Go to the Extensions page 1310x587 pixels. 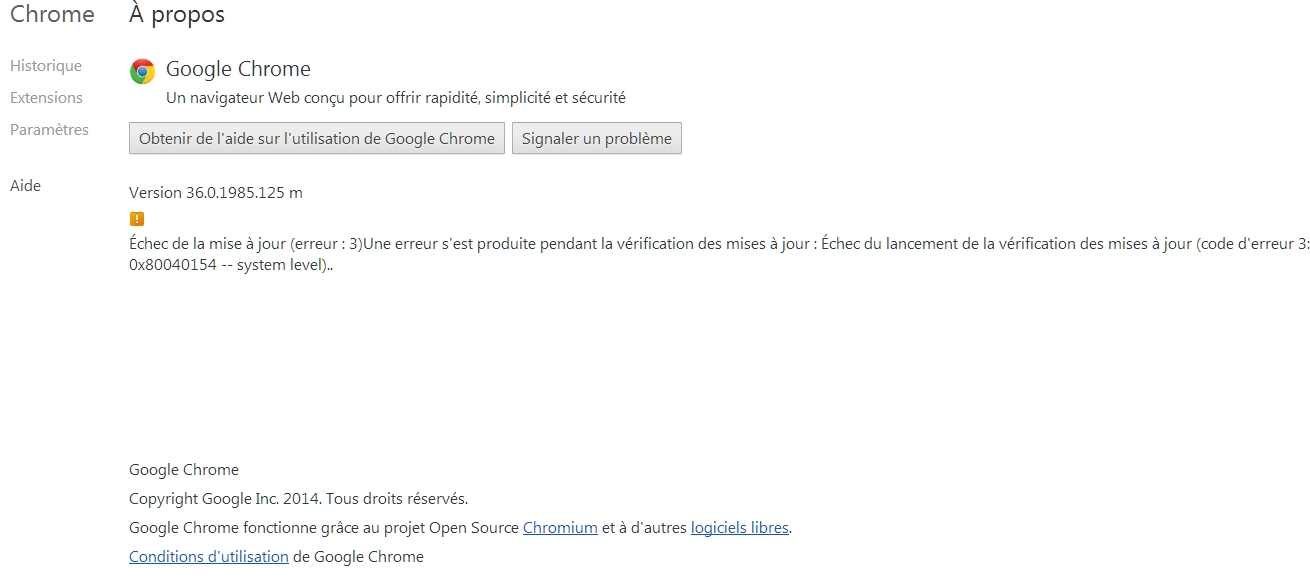tap(46, 98)
